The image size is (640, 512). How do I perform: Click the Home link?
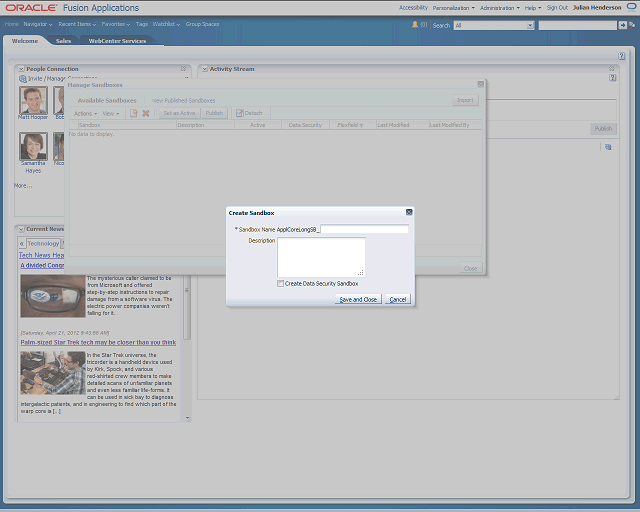pyautogui.click(x=11, y=24)
